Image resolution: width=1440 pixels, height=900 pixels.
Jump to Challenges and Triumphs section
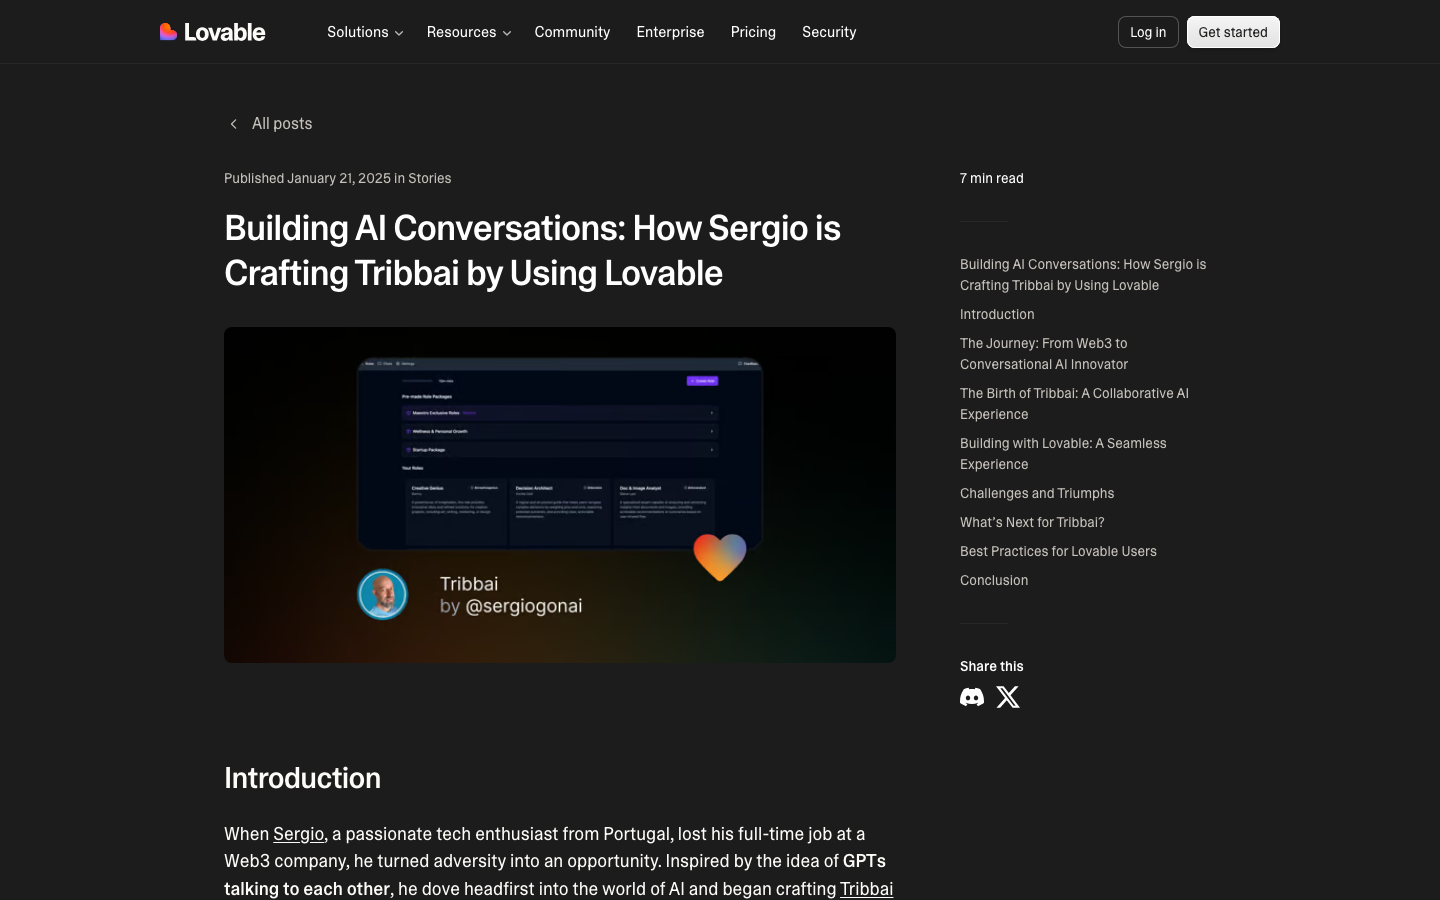click(1037, 493)
